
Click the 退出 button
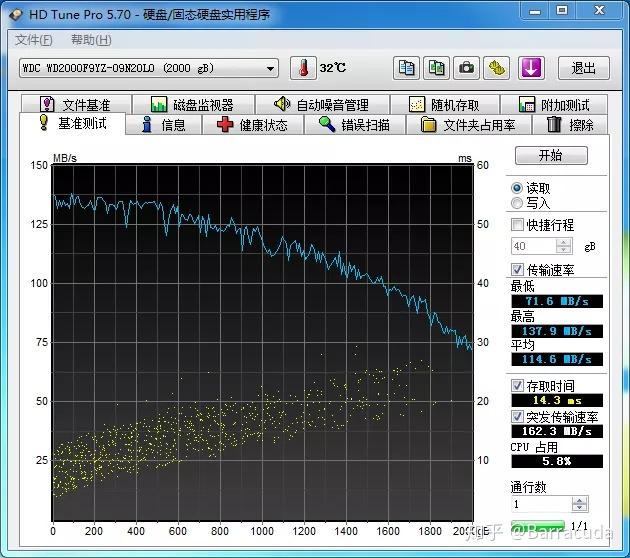583,68
